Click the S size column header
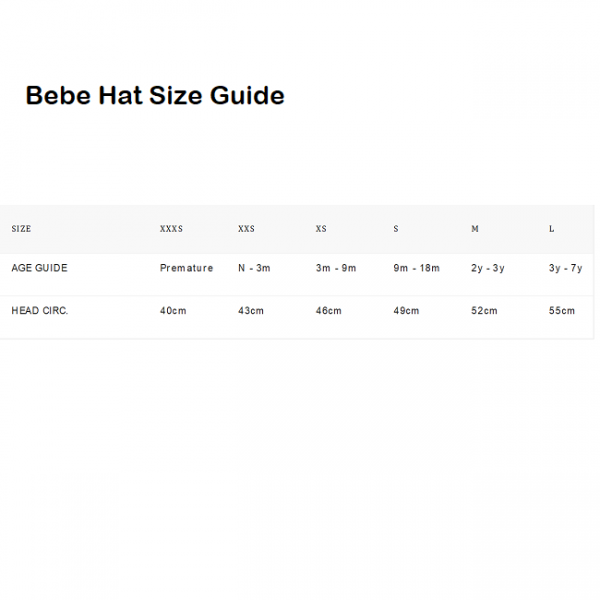 [x=396, y=229]
